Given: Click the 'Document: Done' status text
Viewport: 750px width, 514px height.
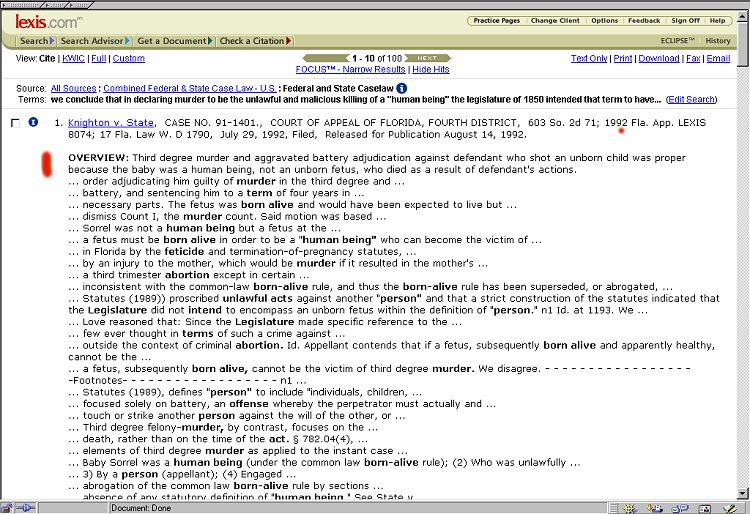Looking at the screenshot, I should click(x=141, y=508).
